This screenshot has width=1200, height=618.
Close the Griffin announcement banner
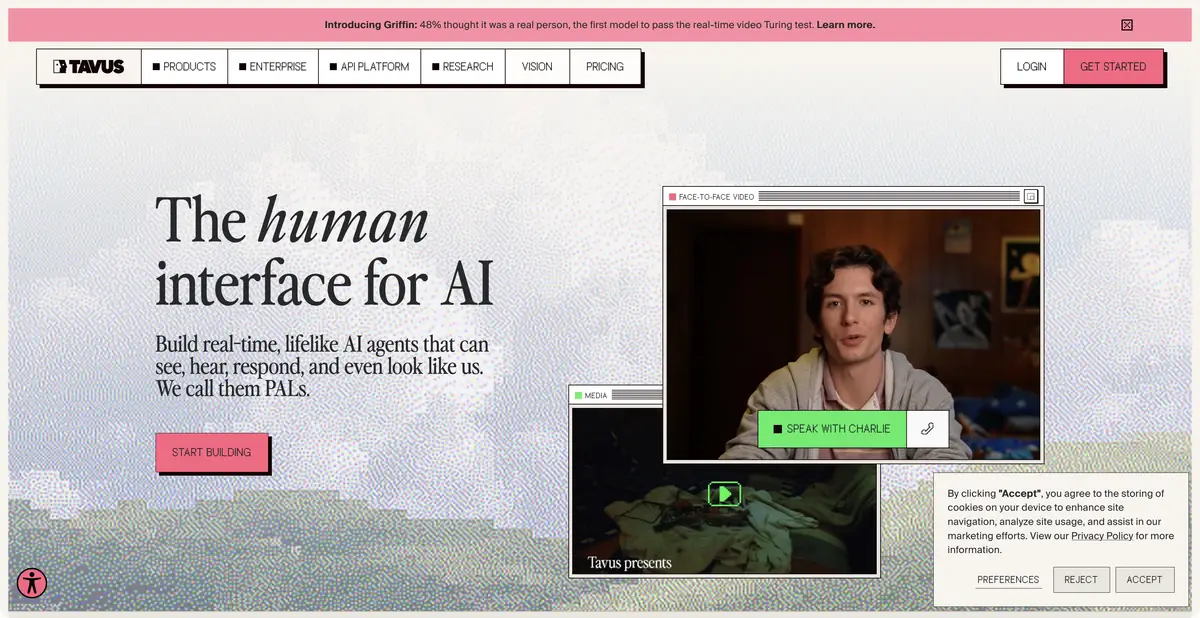1127,25
